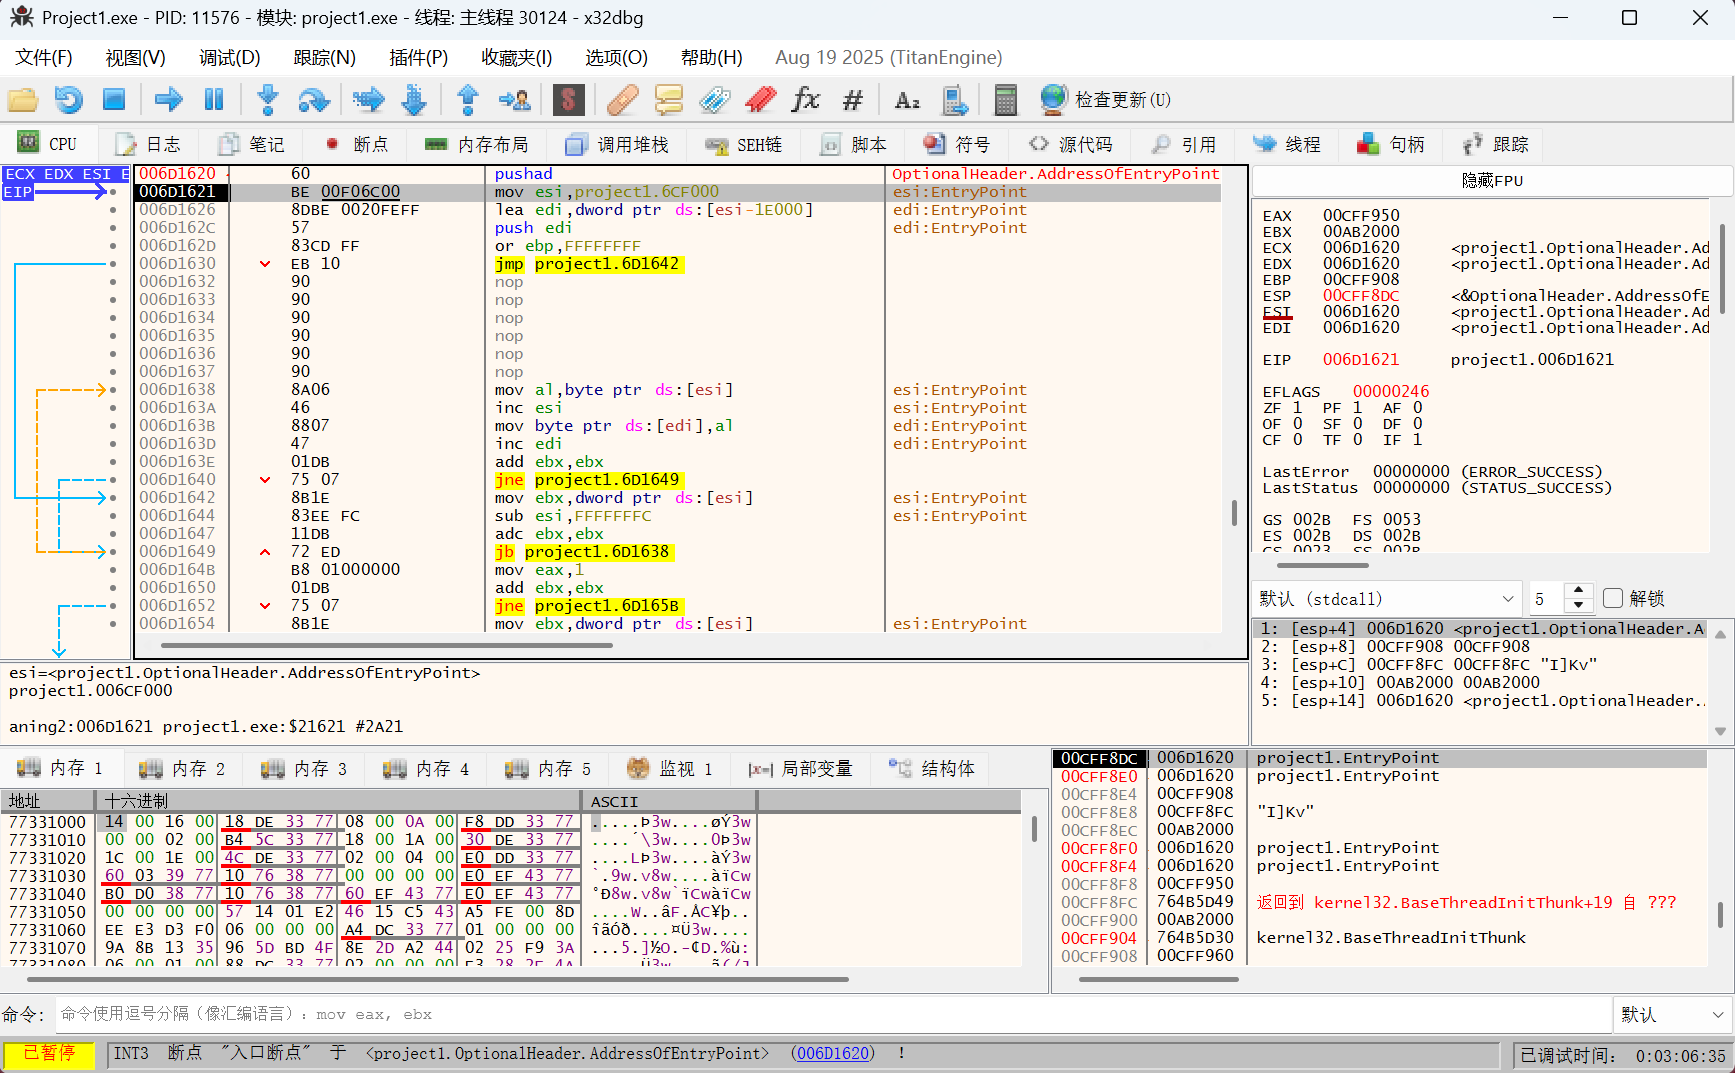Increase the argument count stepper
Screen dimensions: 1735x1073
(x=1578, y=591)
